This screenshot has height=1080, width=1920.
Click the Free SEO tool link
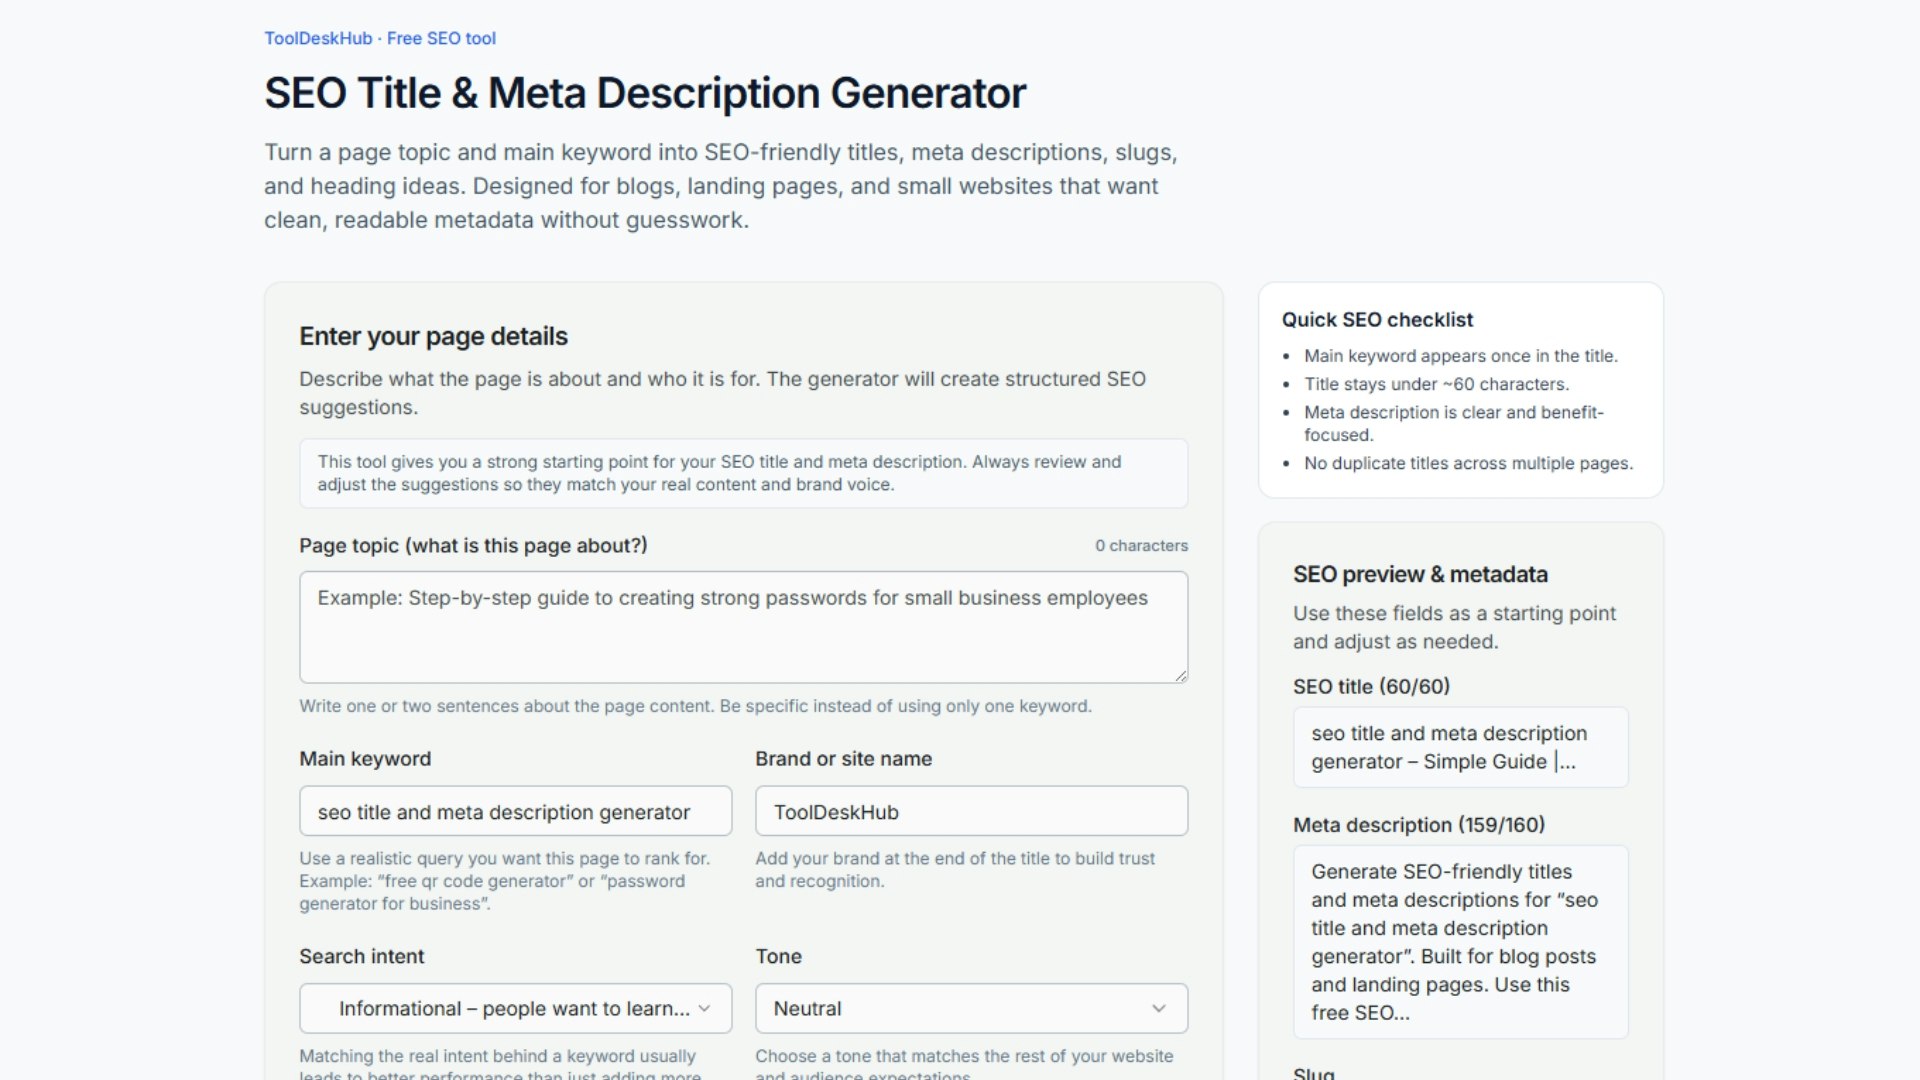click(x=441, y=38)
